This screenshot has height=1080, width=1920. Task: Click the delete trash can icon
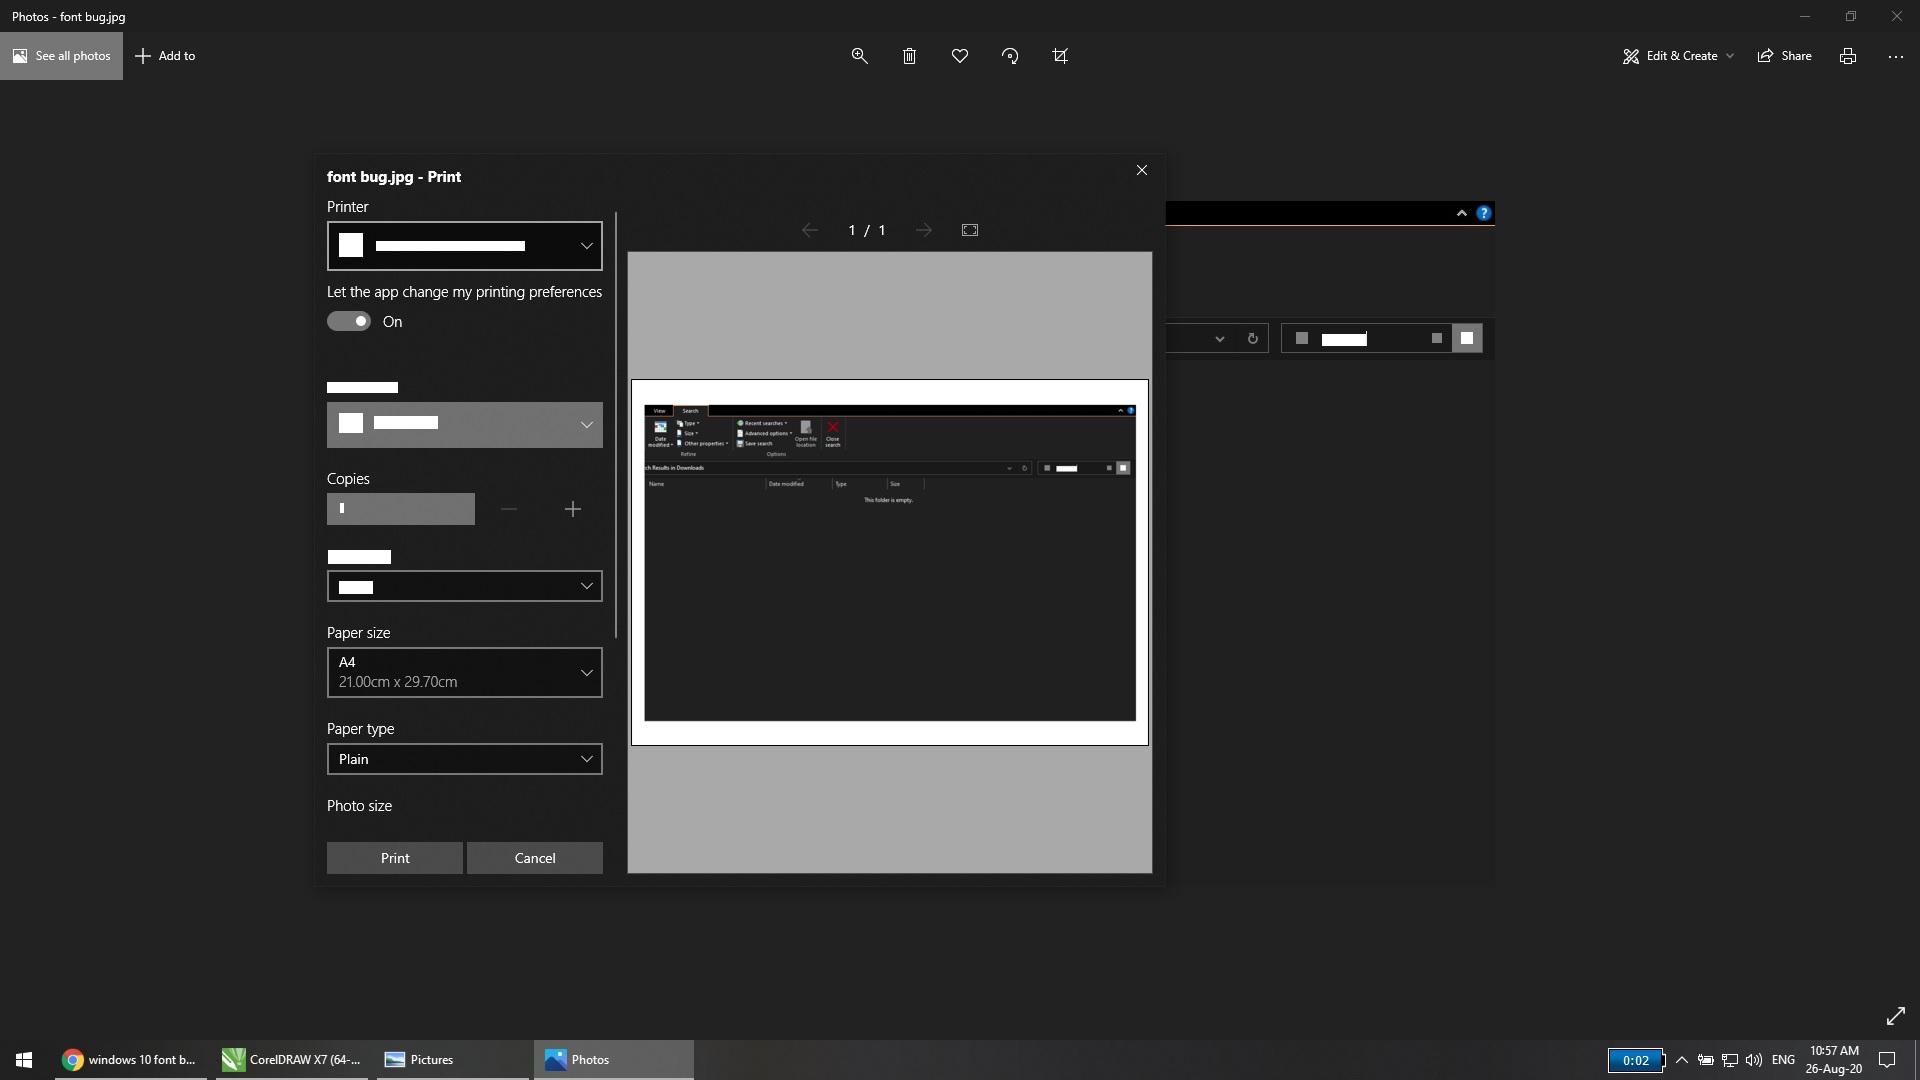click(909, 56)
